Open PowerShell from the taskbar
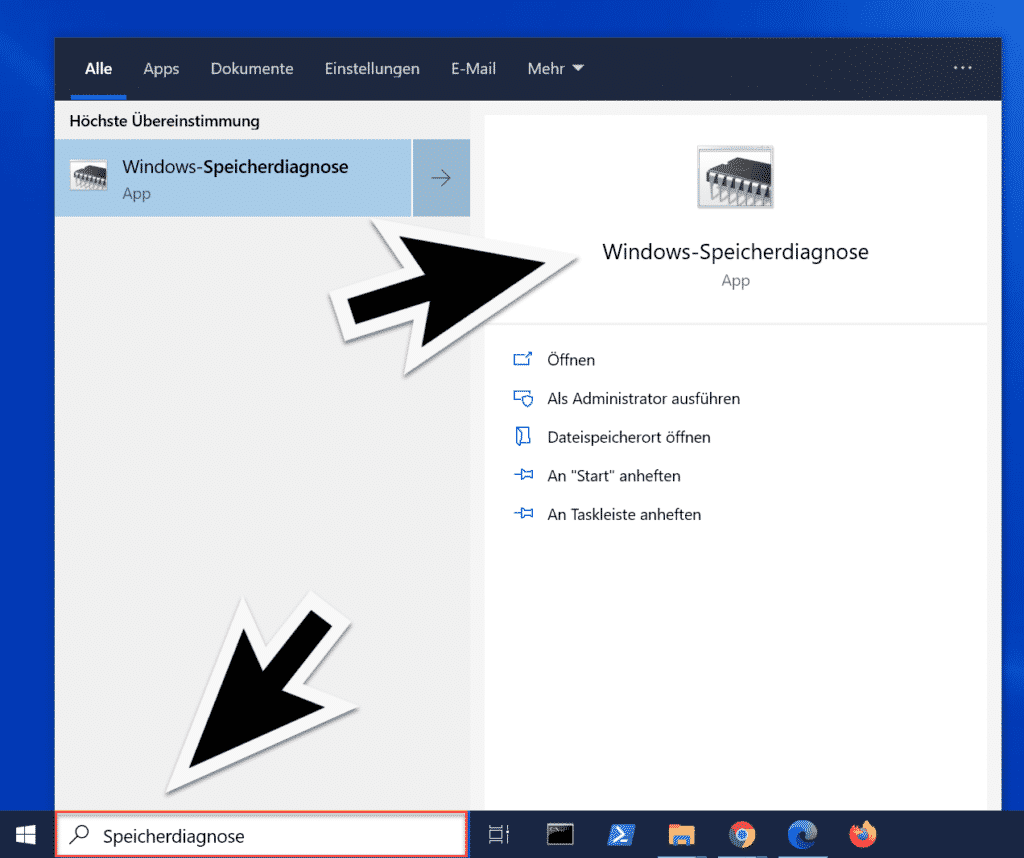This screenshot has width=1024, height=858. [x=620, y=834]
